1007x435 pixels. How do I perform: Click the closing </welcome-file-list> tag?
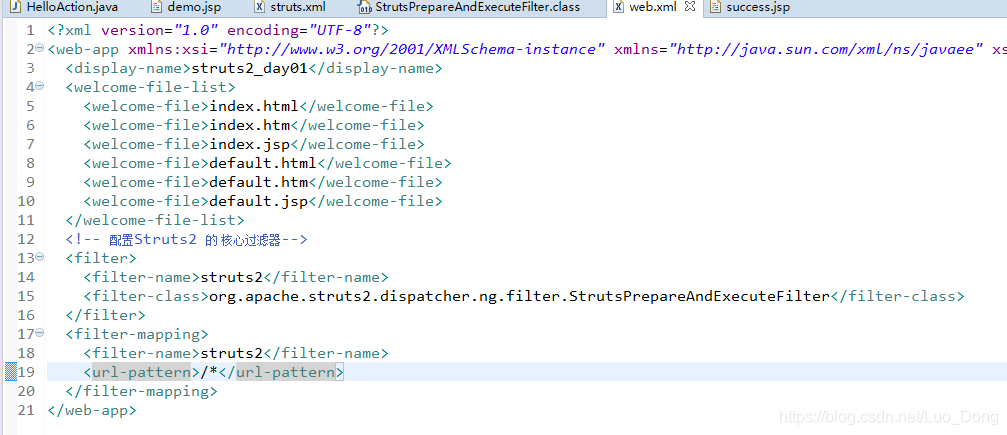point(155,220)
